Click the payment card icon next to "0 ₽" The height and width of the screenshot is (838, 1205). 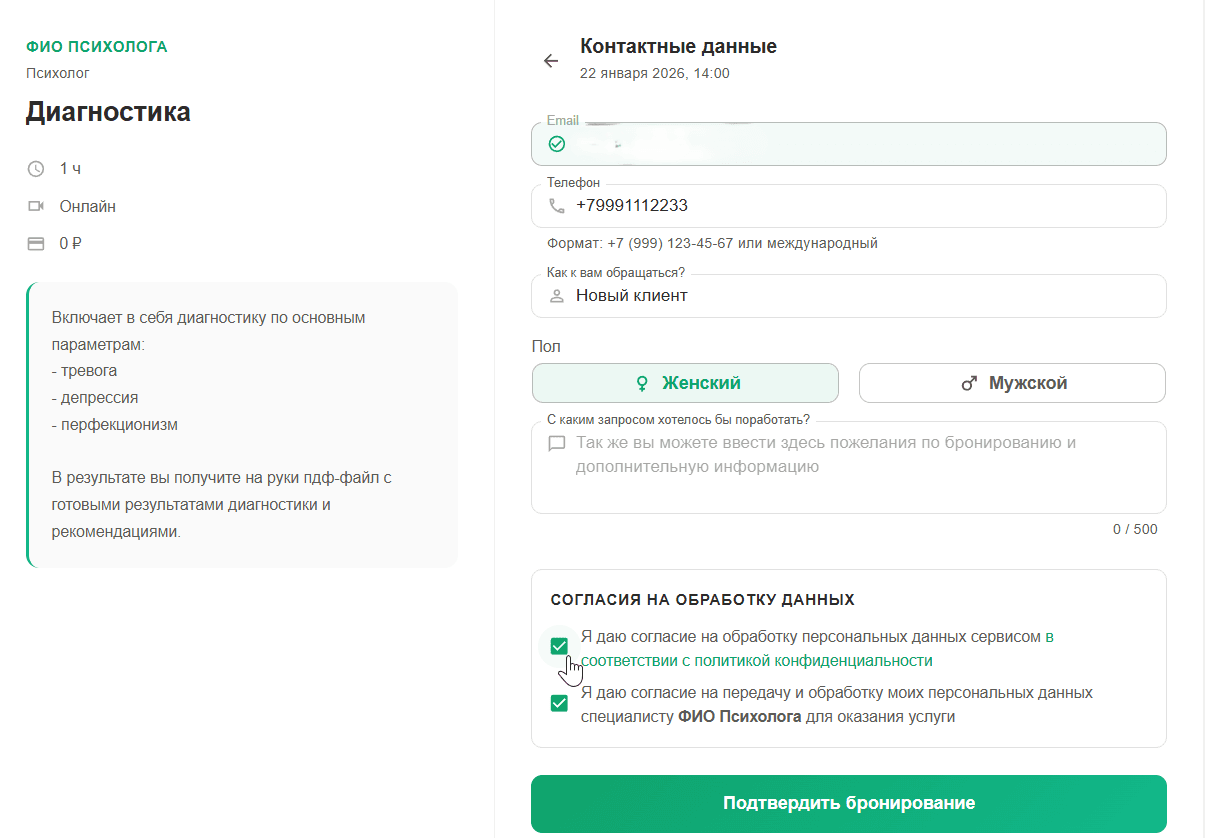click(x=36, y=243)
